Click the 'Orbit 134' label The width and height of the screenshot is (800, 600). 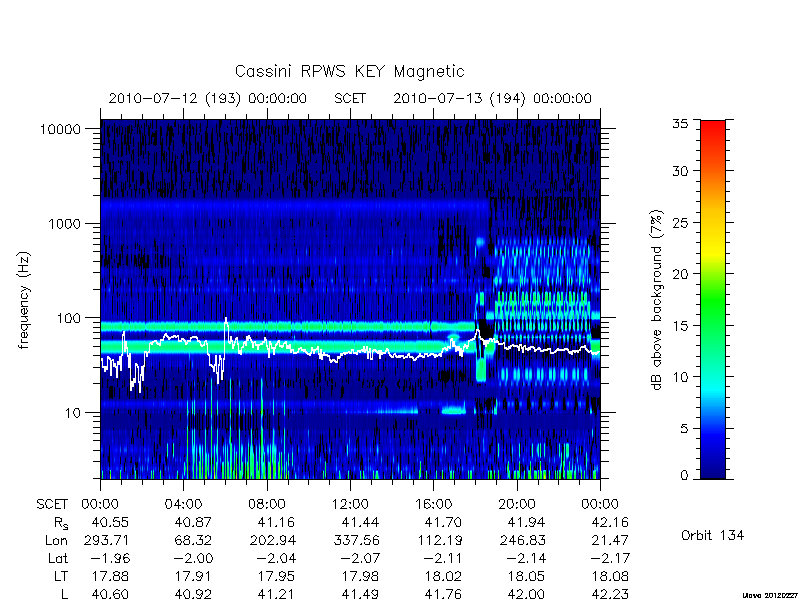tap(712, 535)
